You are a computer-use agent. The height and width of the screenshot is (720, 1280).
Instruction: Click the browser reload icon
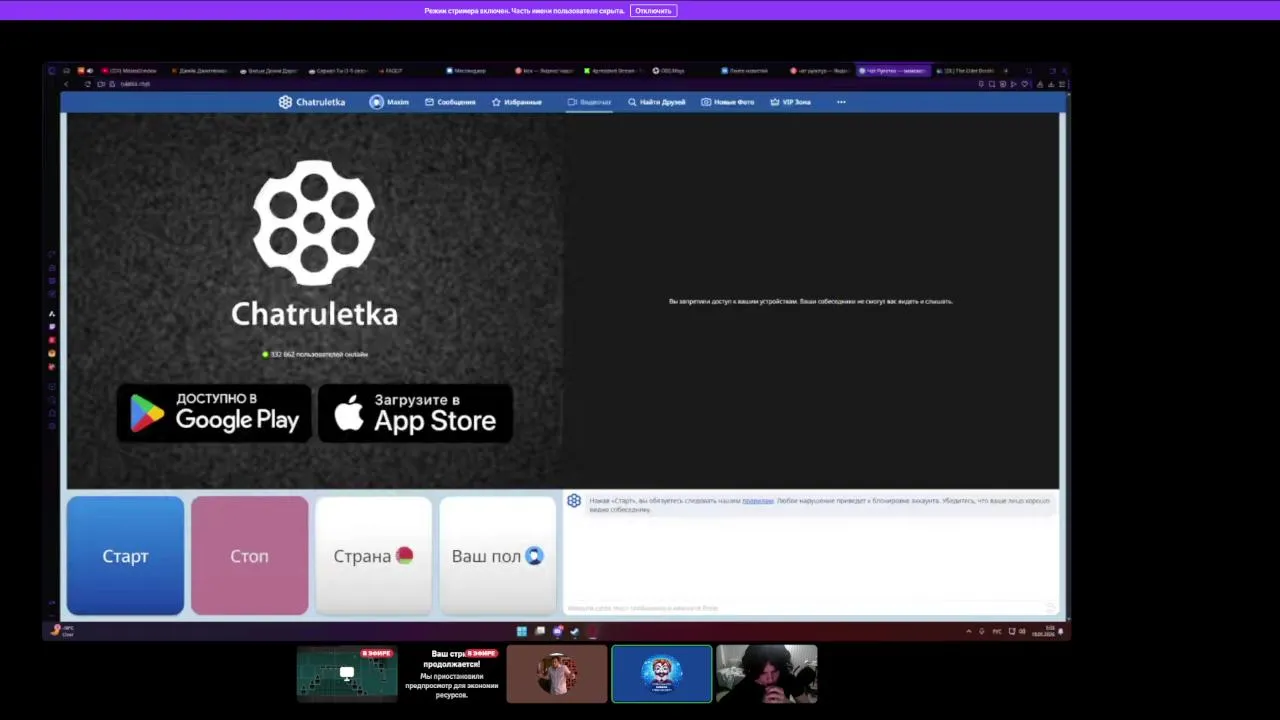click(x=87, y=84)
